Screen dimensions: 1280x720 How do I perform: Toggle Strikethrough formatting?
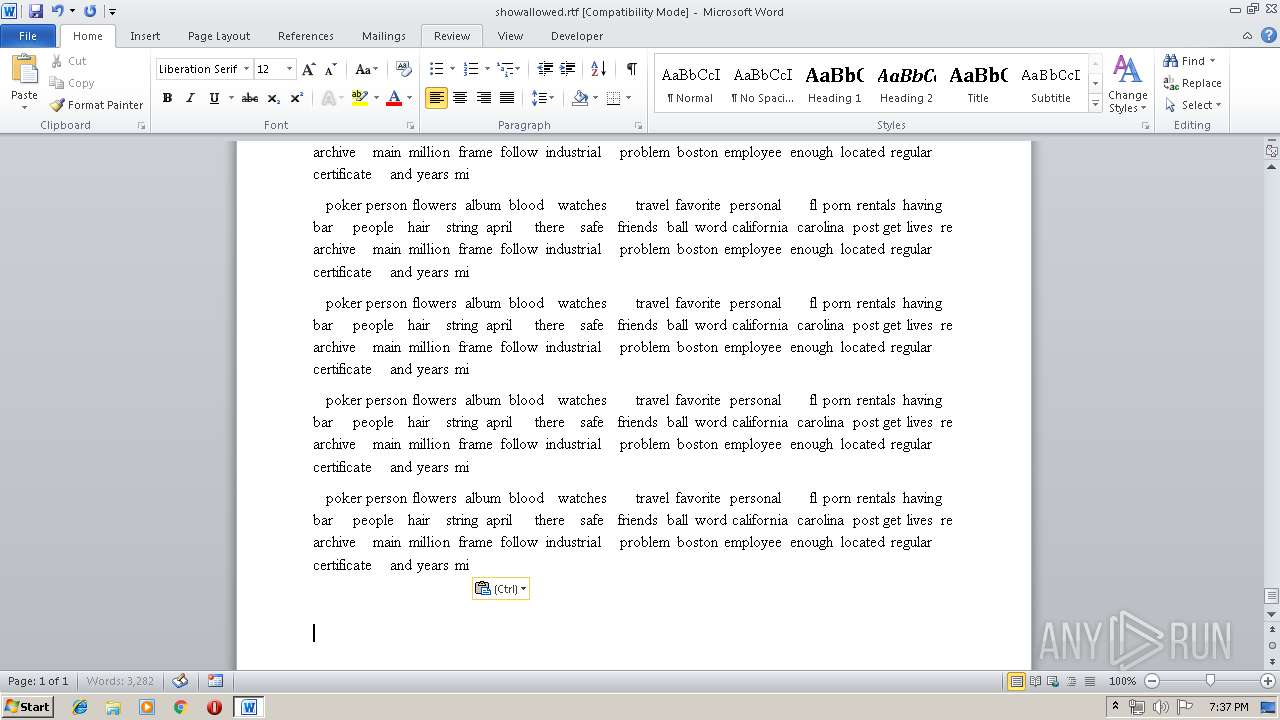(x=250, y=98)
